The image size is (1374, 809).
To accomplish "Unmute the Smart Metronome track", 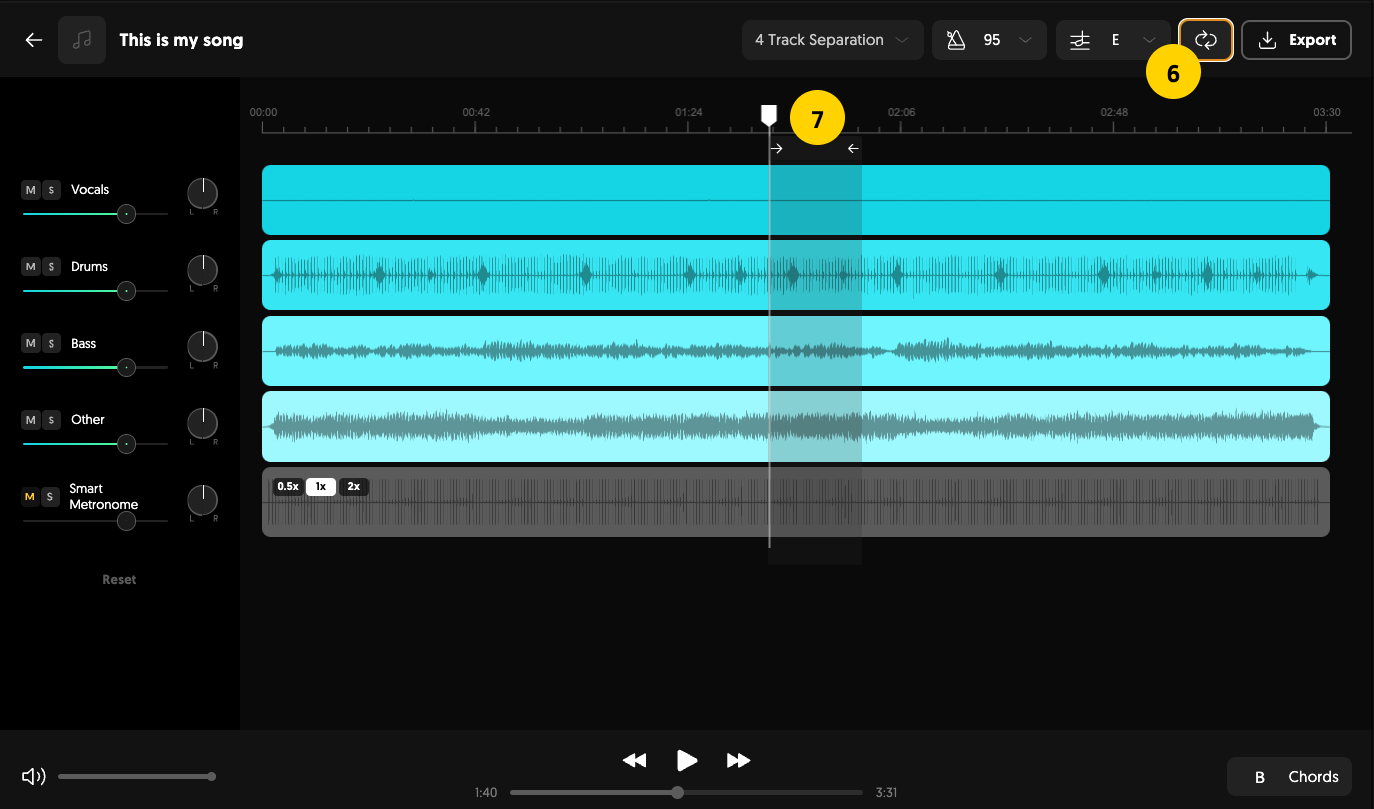I will coord(30,497).
